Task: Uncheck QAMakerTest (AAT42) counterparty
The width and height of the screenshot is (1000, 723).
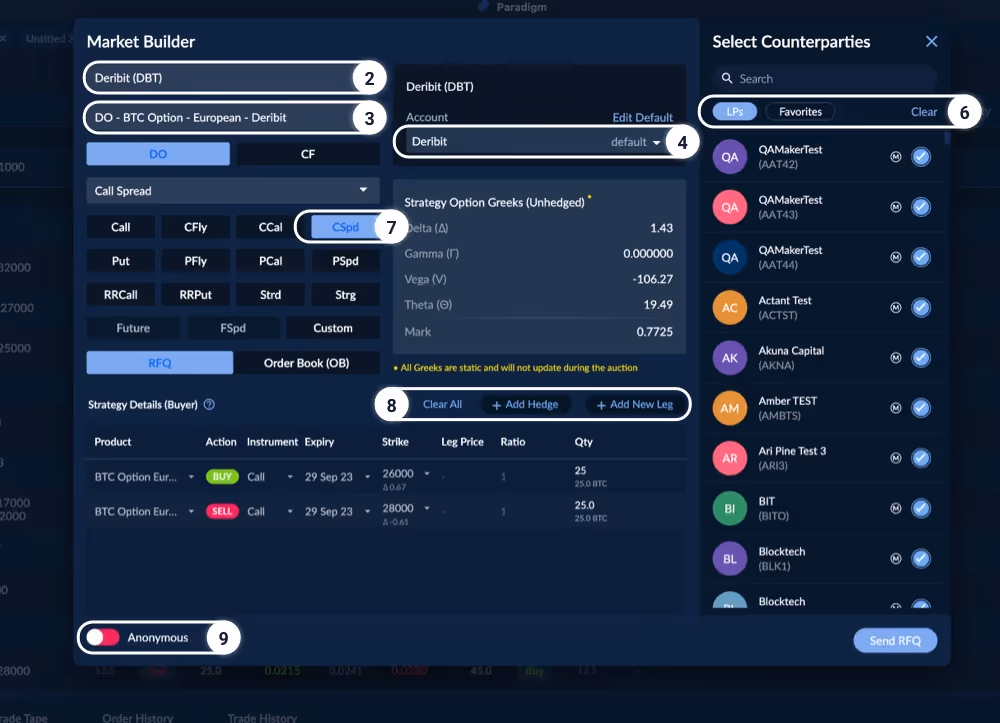Action: 921,157
